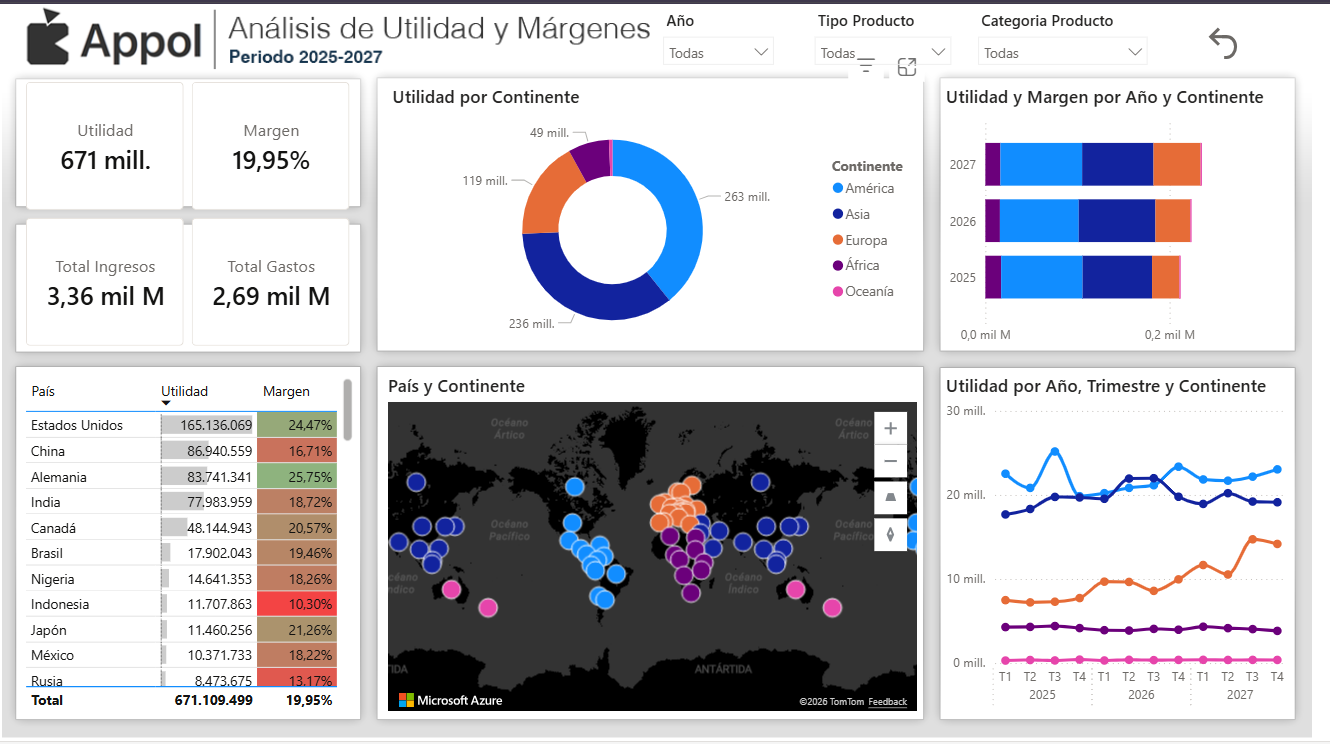Click the map tilt control icon
Image resolution: width=1330 pixels, height=744 pixels.
(x=890, y=496)
